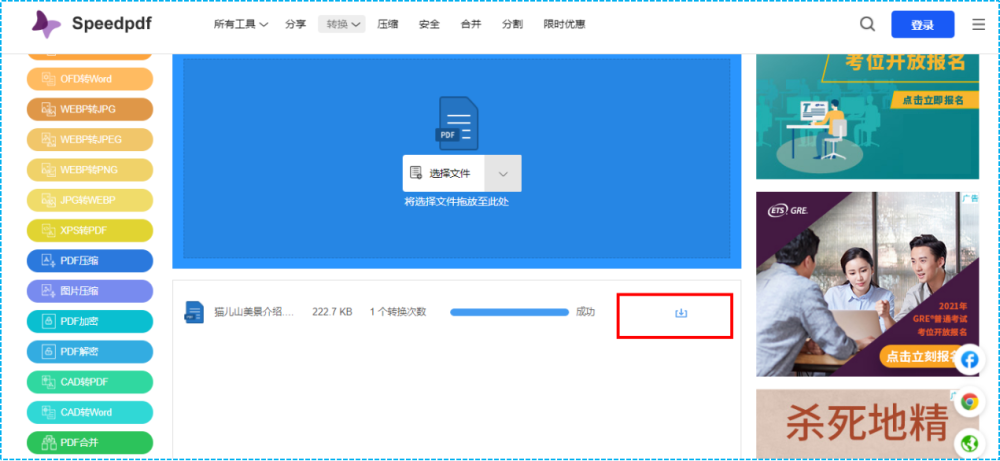Open the search magnifier icon
This screenshot has width=1000, height=461.
pos(867,24)
